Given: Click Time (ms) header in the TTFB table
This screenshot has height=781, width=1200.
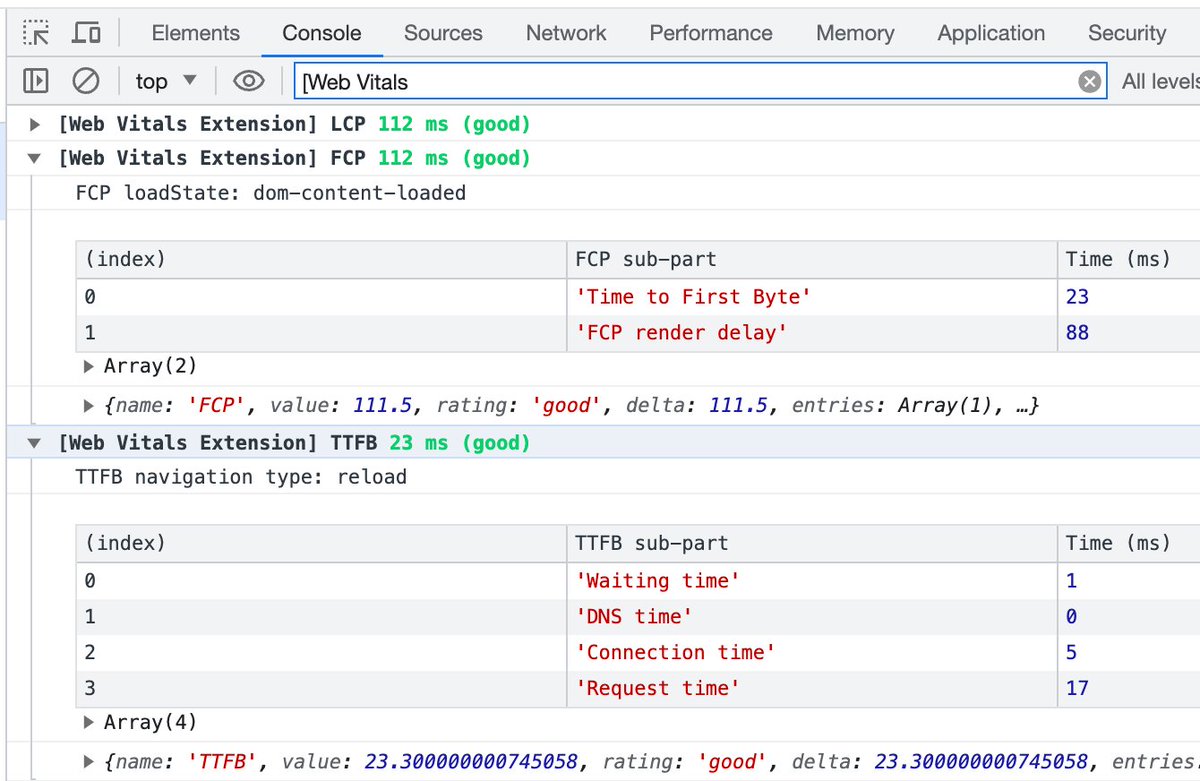Looking at the screenshot, I should 1128,544.
